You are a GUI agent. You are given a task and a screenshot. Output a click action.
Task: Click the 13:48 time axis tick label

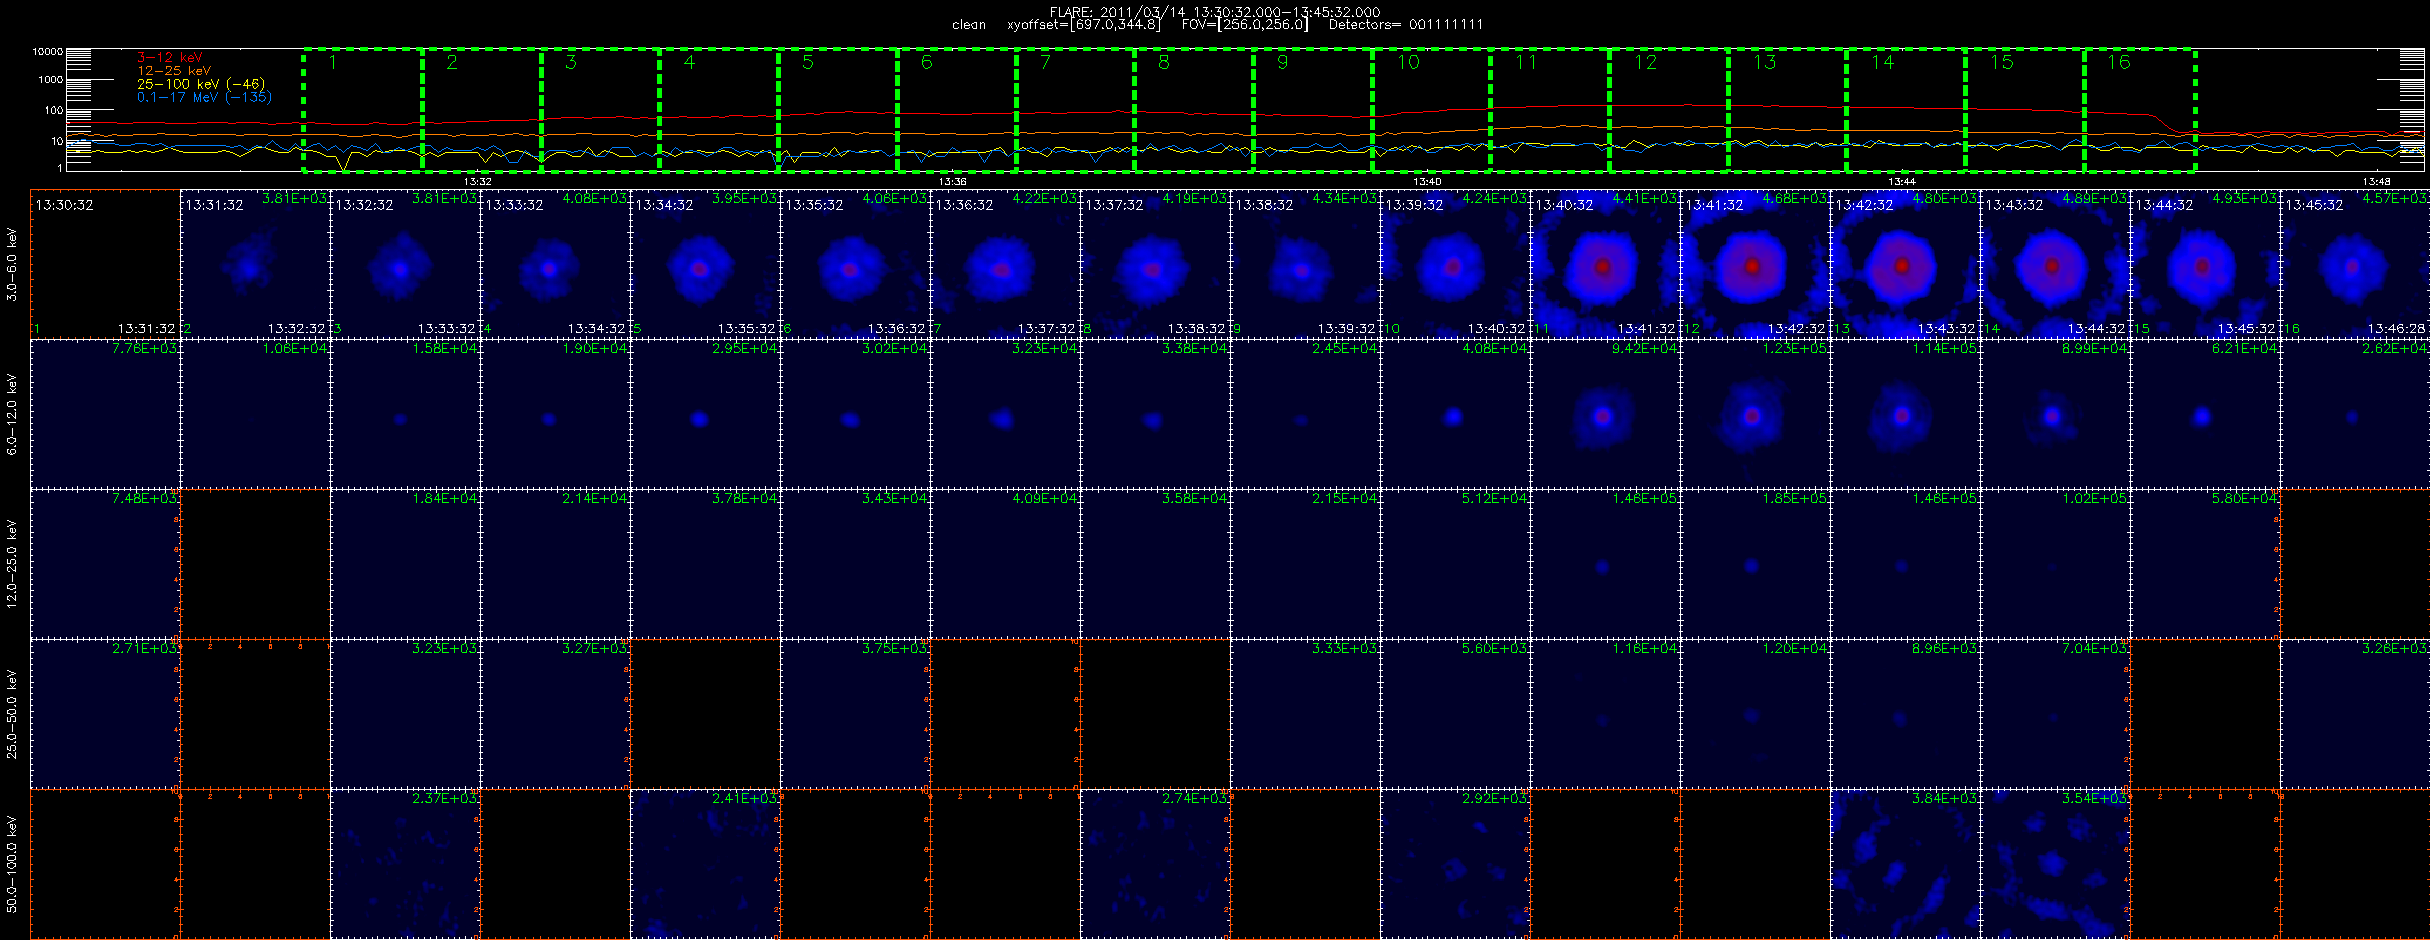coord(2376,181)
